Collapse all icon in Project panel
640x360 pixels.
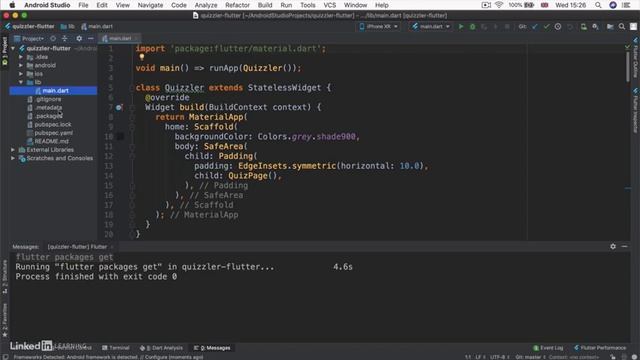tap(64, 38)
